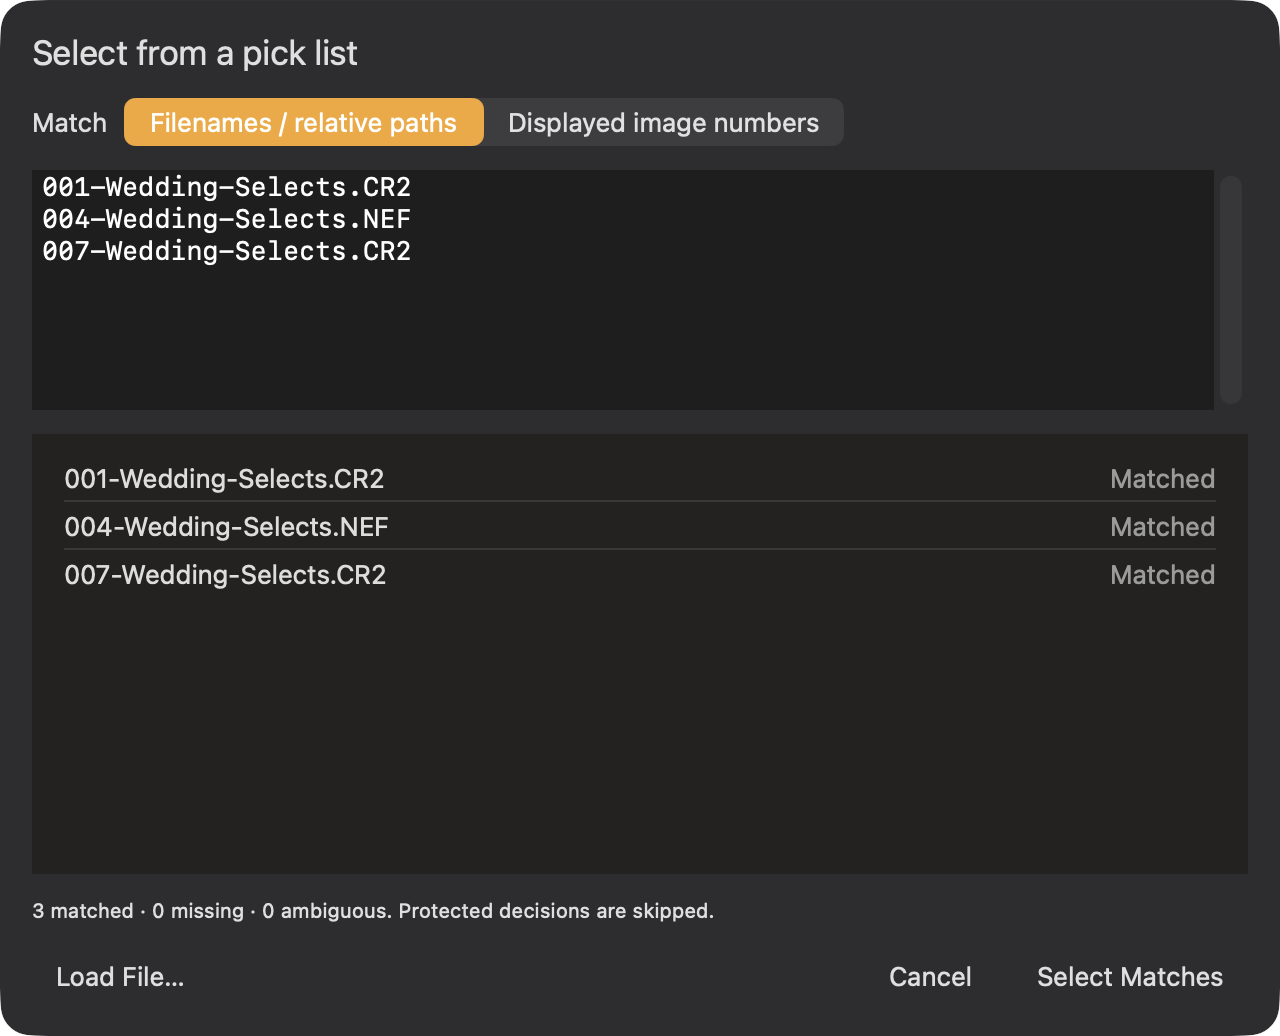
Task: Place cursor on 007-Wedding-Selects.CR2 line in editor
Action: (227, 251)
